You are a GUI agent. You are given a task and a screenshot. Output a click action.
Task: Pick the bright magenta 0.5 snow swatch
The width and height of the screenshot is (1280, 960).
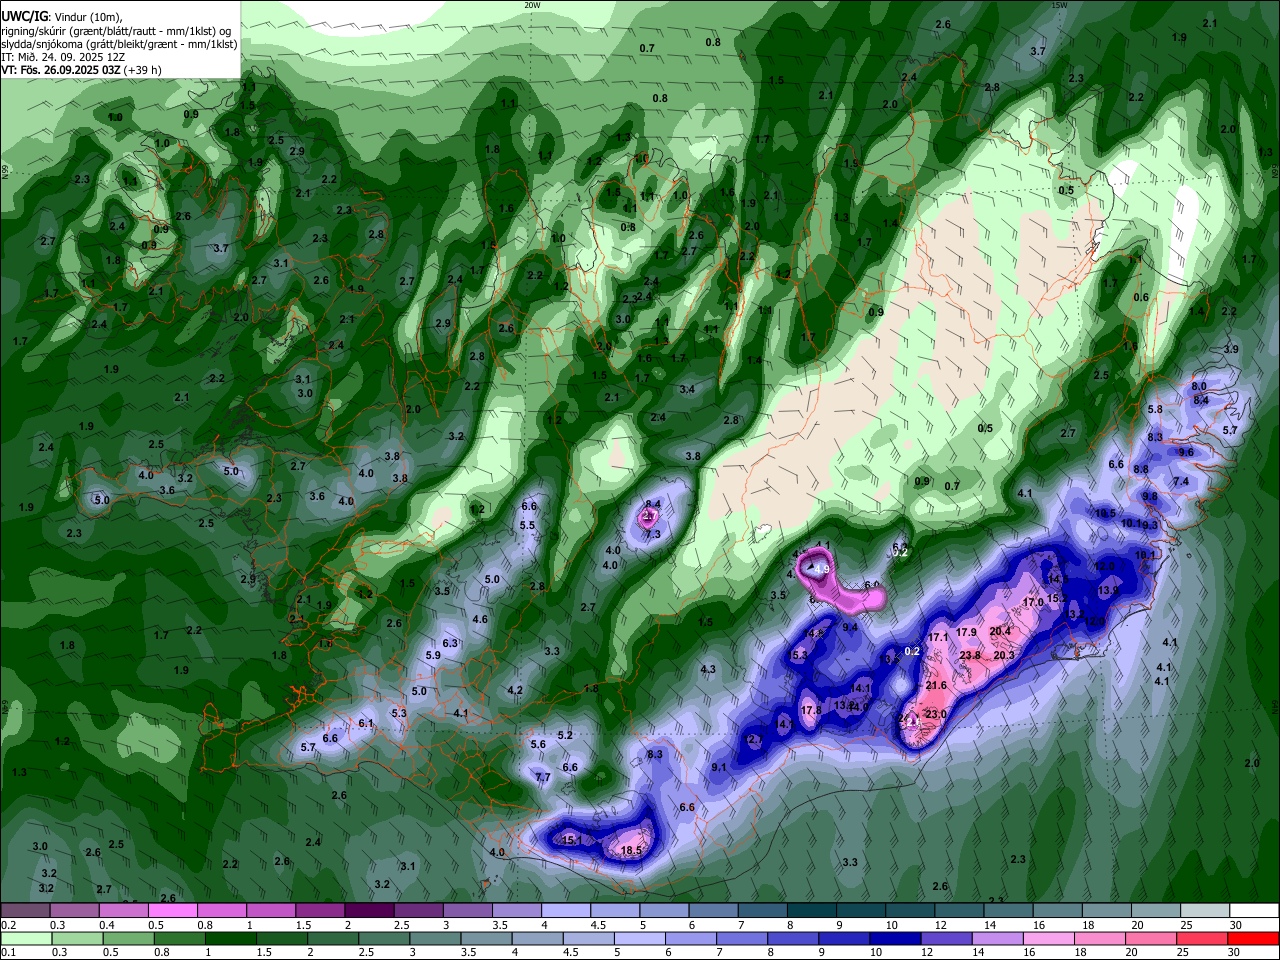pos(172,910)
